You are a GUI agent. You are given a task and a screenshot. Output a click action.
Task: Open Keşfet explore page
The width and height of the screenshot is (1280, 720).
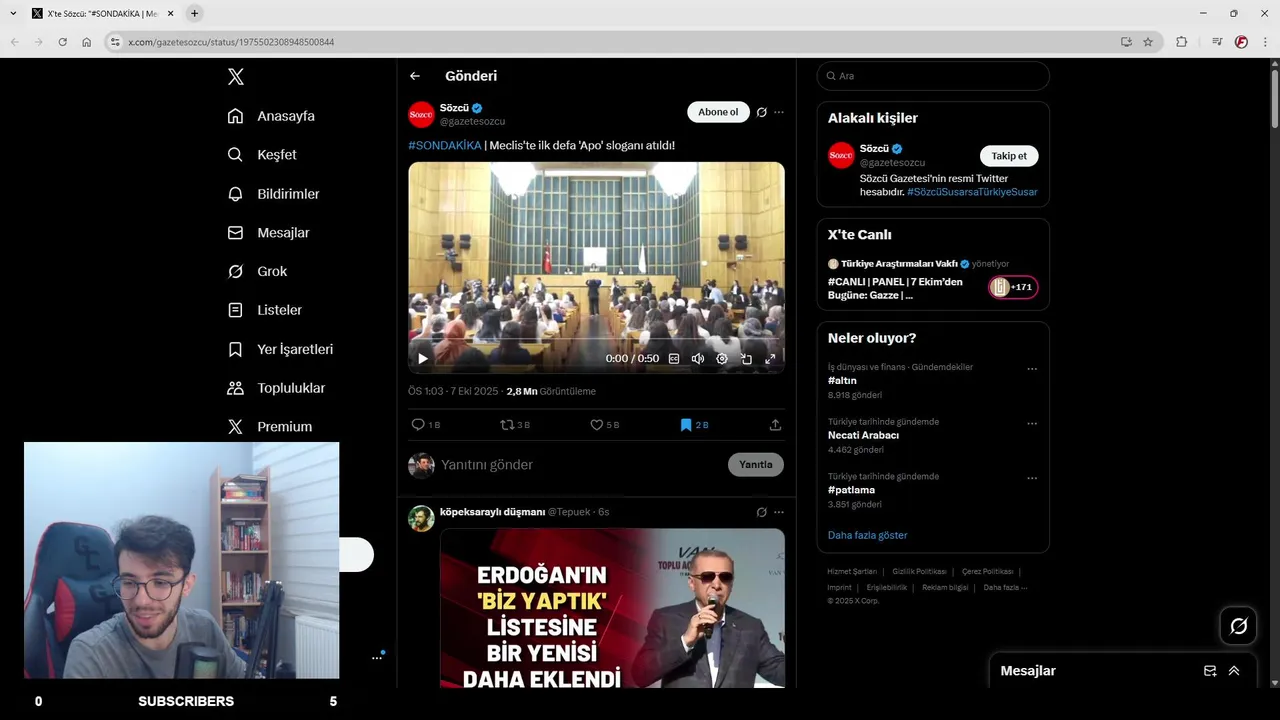coord(262,155)
